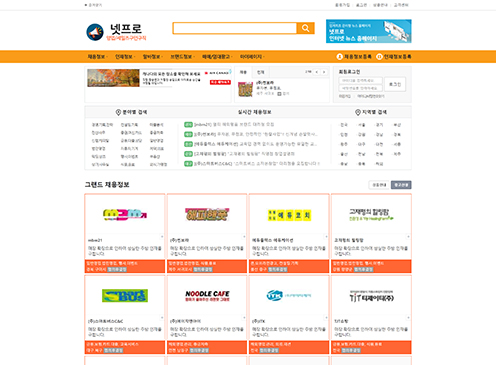Open the [고재영의 힐링팜] real-time listing
The image size is (496, 365).
244,154
